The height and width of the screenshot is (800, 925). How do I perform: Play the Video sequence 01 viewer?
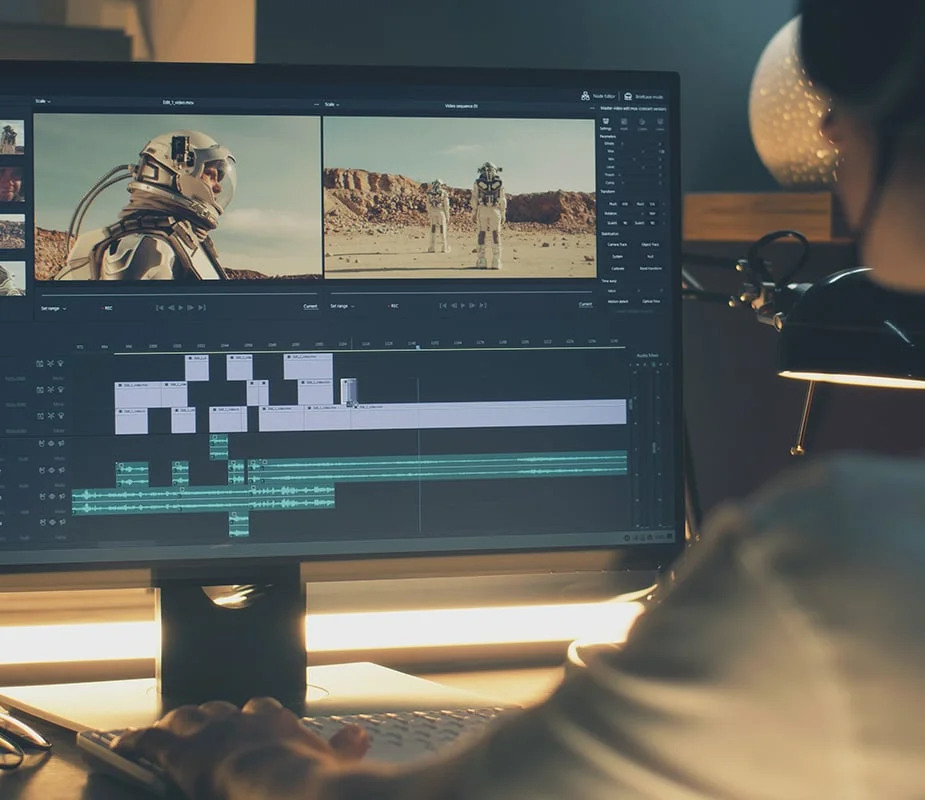(x=462, y=306)
